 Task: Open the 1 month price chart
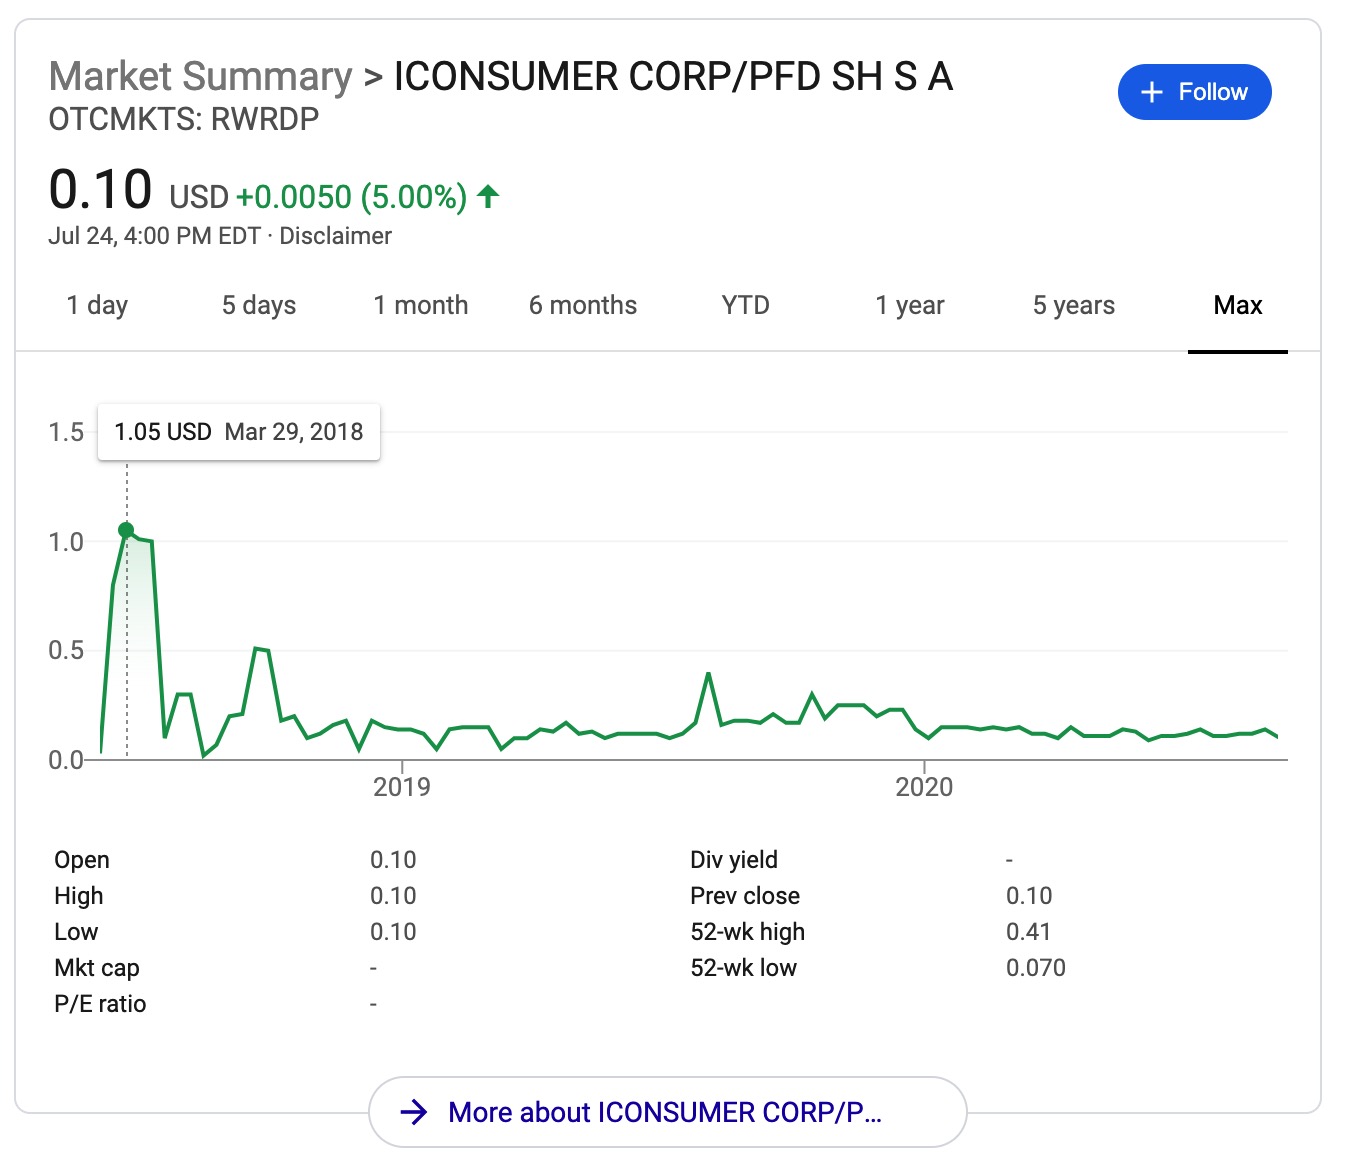click(x=421, y=305)
